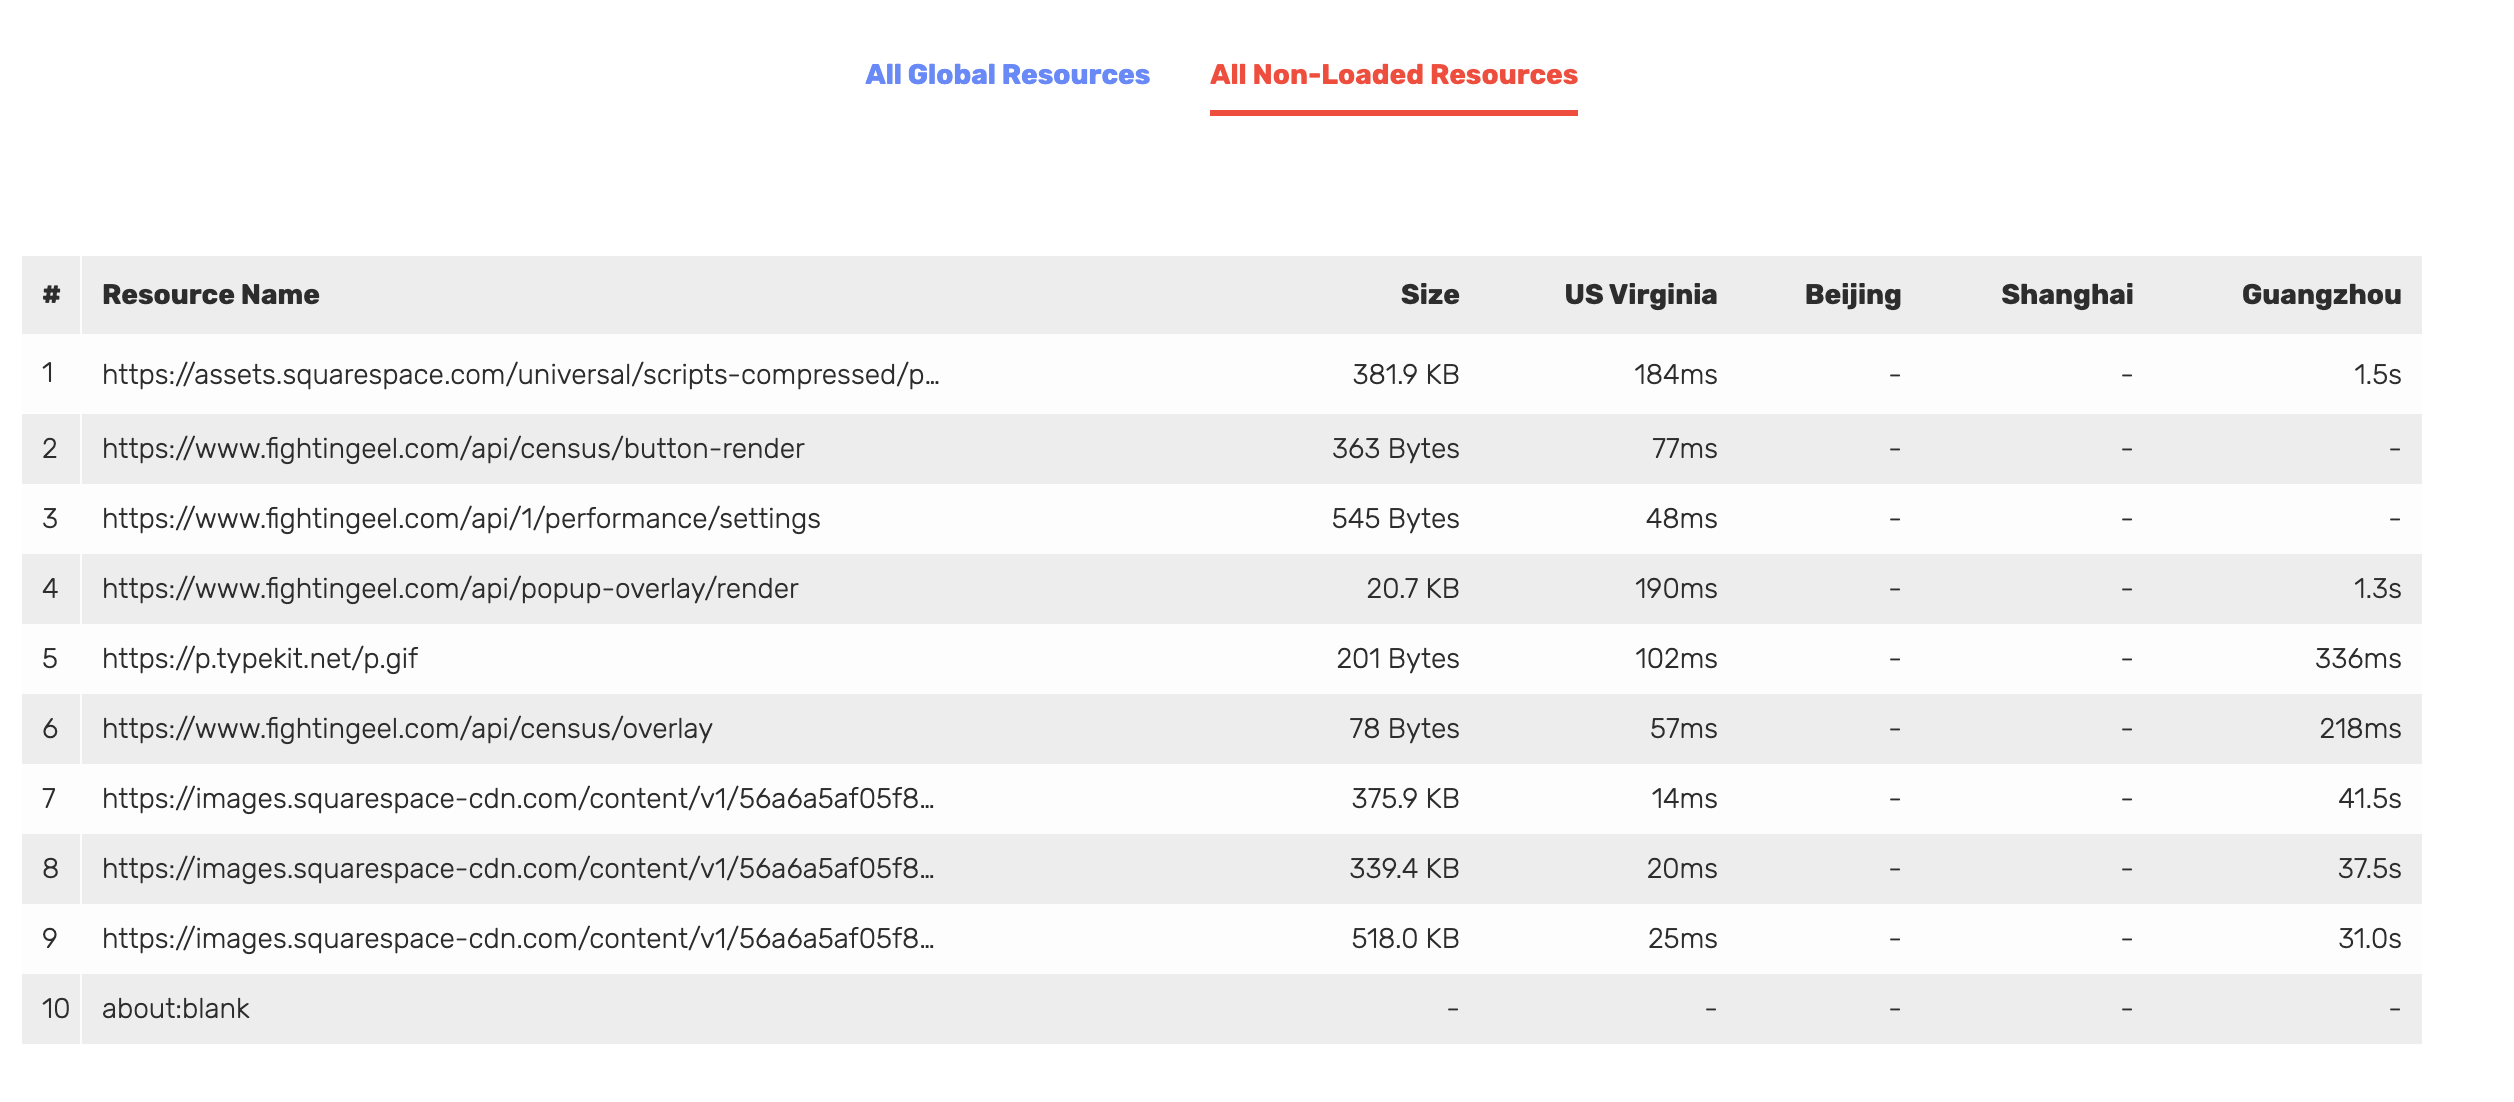Open the census/overlay resource URL

pos(407,729)
